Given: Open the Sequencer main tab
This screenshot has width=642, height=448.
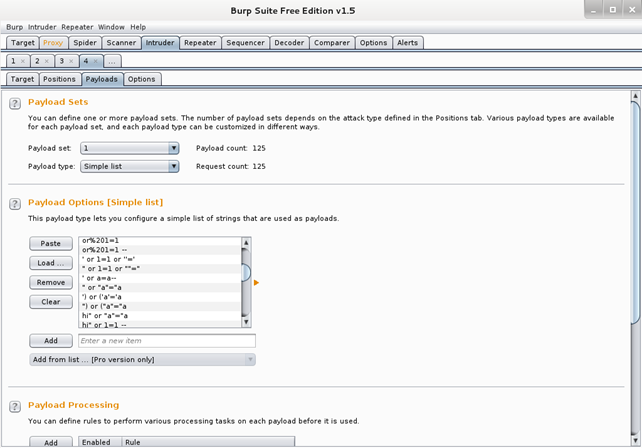Looking at the screenshot, I should (245, 43).
